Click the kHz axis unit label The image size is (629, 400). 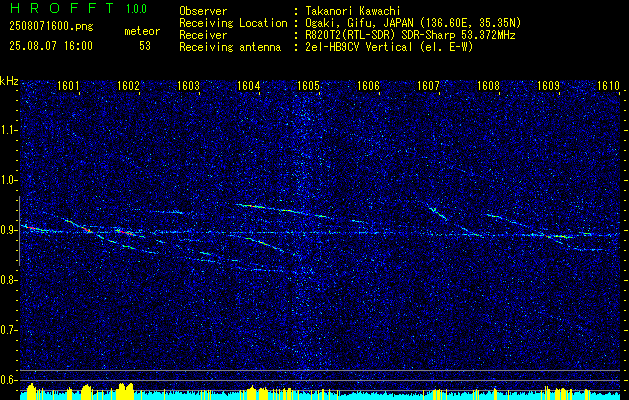(x=9, y=81)
